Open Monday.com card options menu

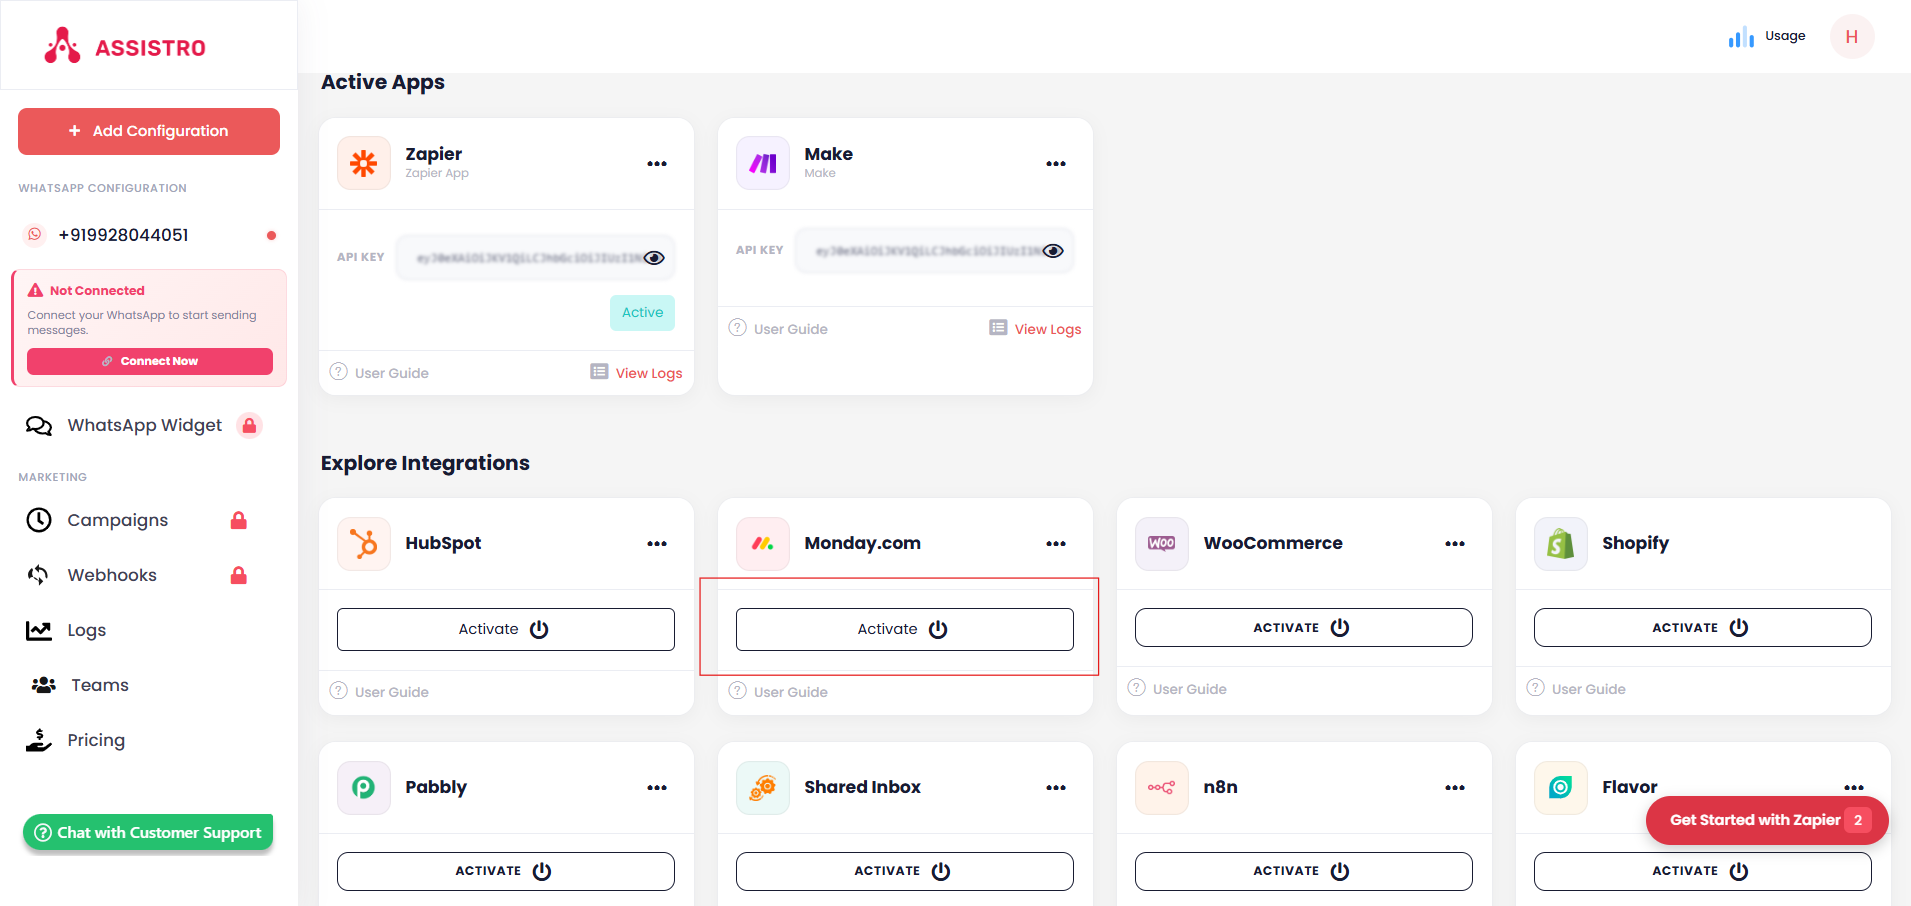pyautogui.click(x=1056, y=544)
